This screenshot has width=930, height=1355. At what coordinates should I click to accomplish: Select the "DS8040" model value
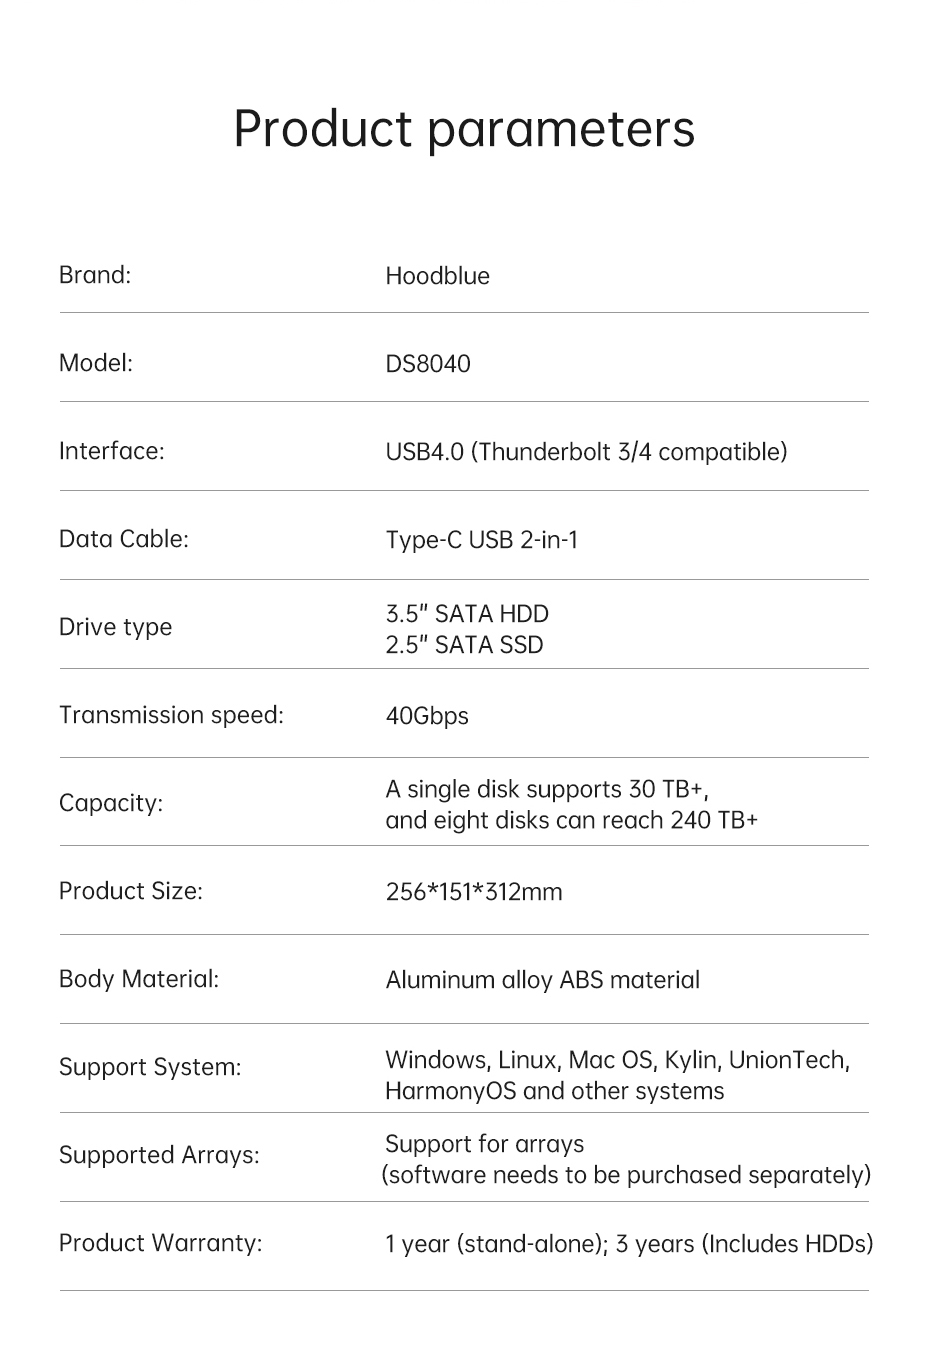tap(427, 364)
